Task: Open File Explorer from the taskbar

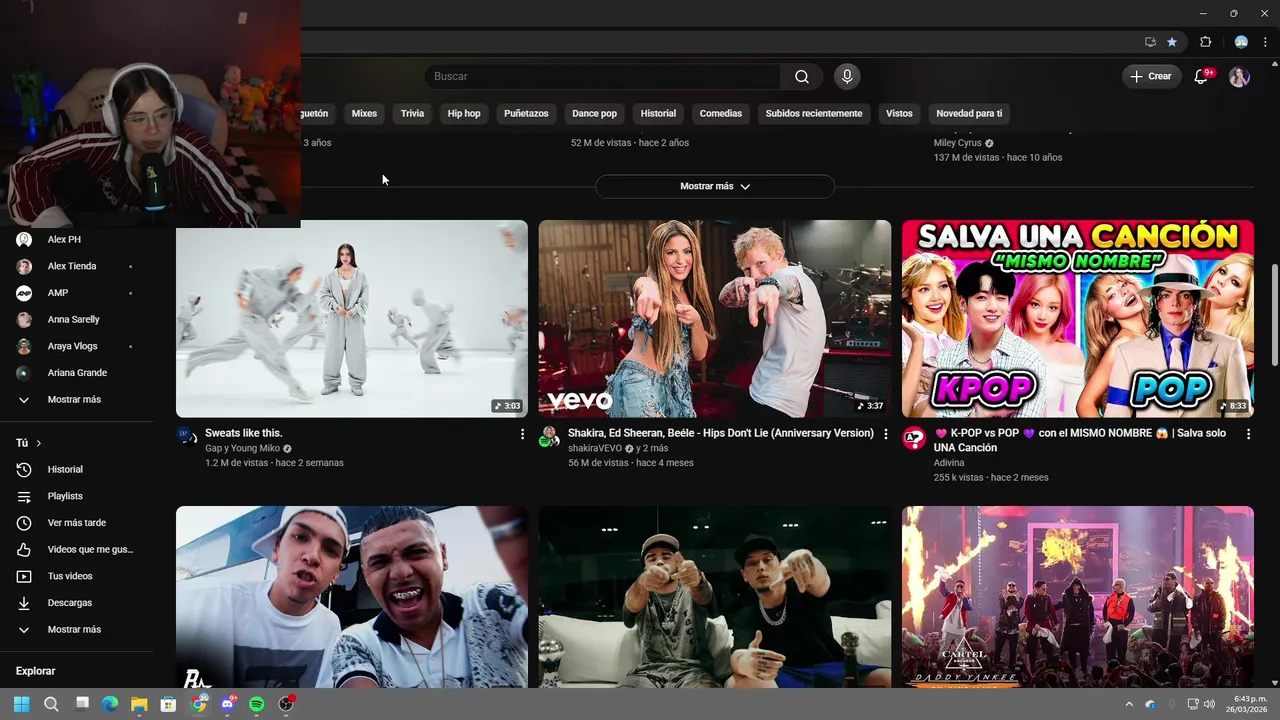Action: (x=139, y=704)
